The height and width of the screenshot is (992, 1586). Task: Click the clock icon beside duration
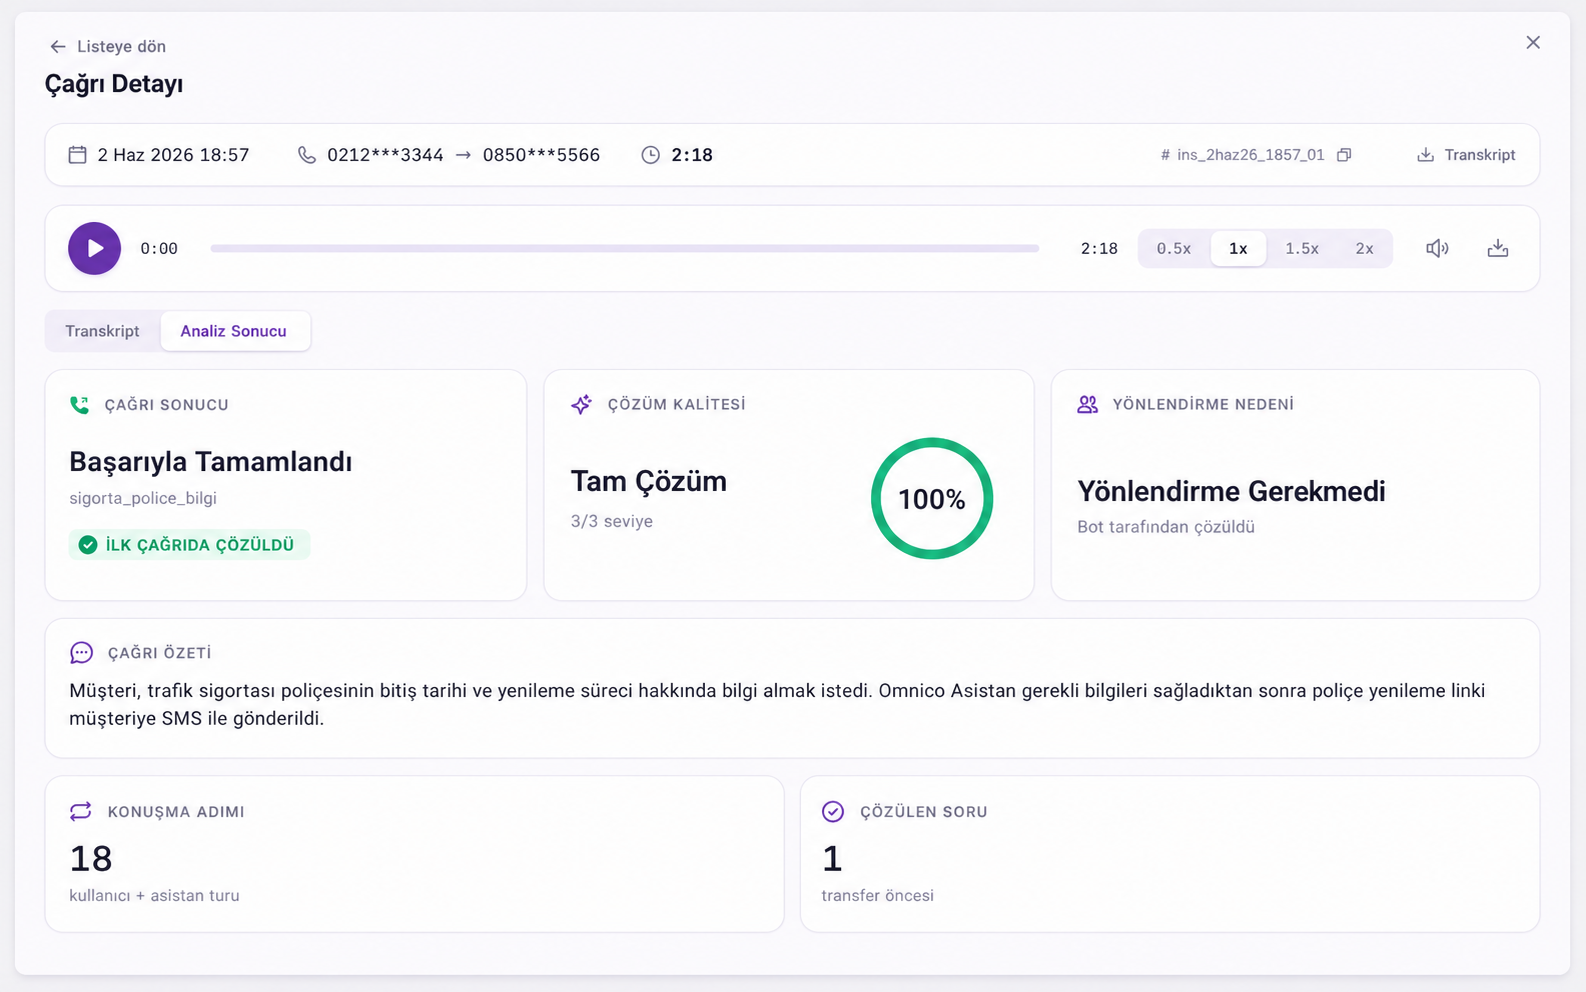click(650, 155)
